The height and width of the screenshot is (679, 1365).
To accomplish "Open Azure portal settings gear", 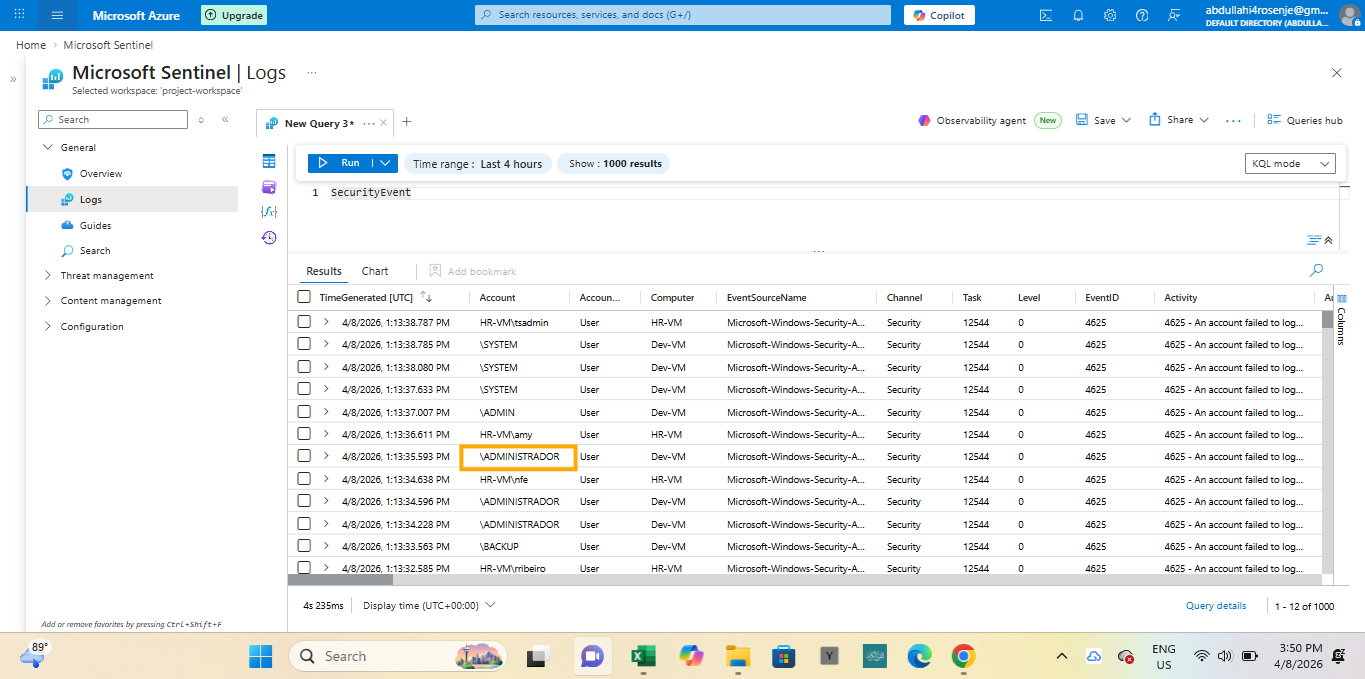I will [x=1110, y=15].
